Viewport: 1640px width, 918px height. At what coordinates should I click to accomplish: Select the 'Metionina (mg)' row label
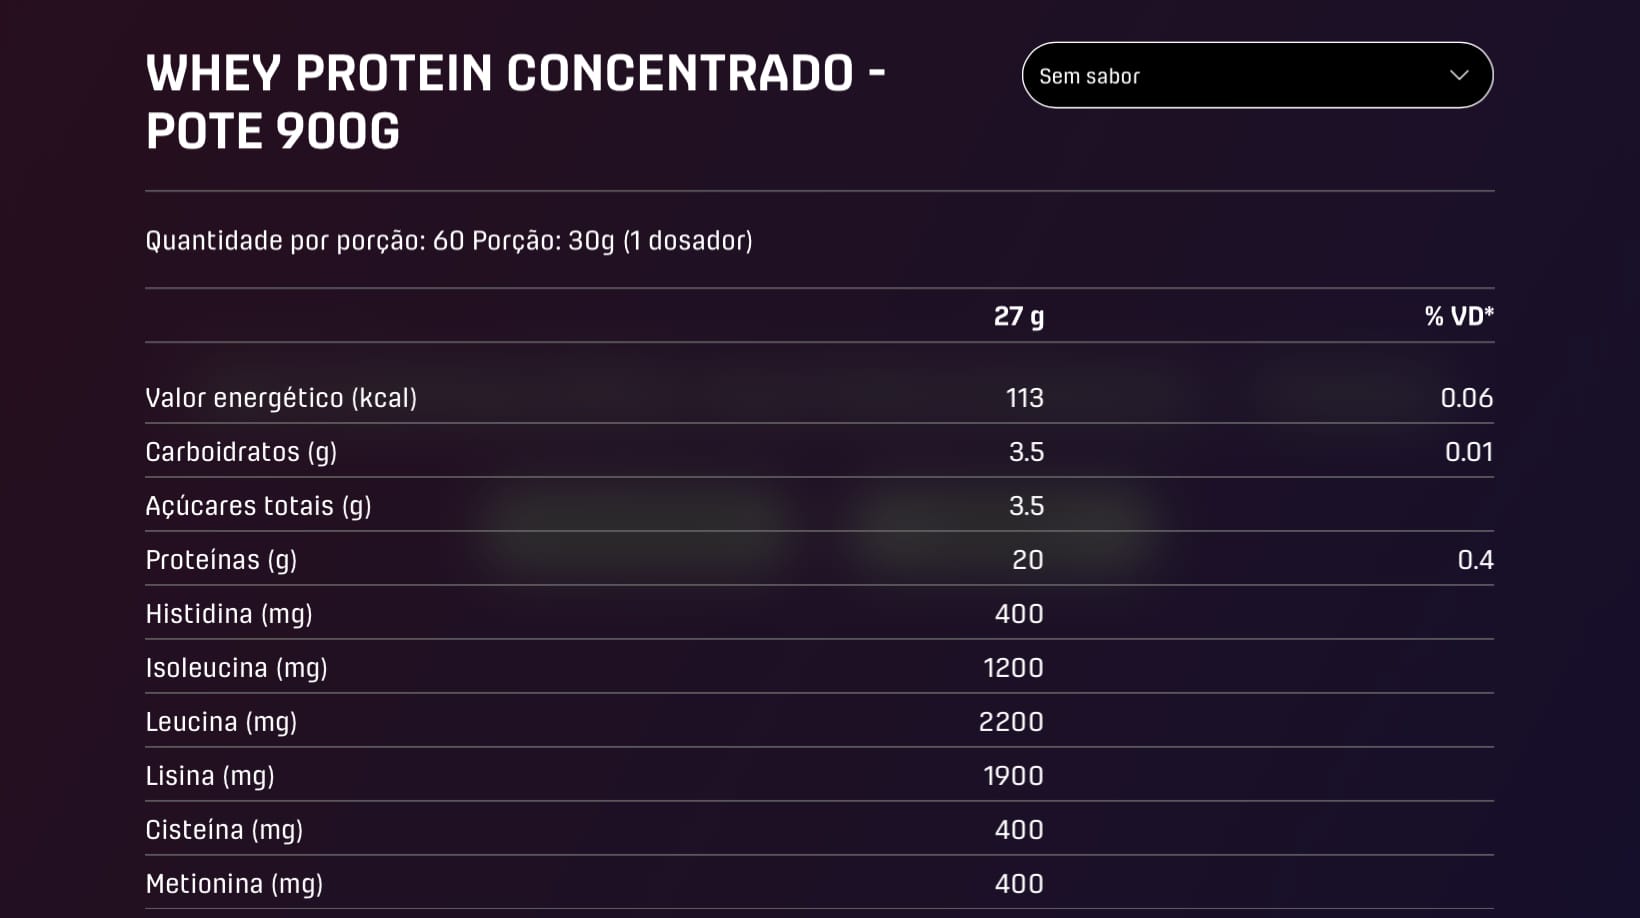coord(234,884)
